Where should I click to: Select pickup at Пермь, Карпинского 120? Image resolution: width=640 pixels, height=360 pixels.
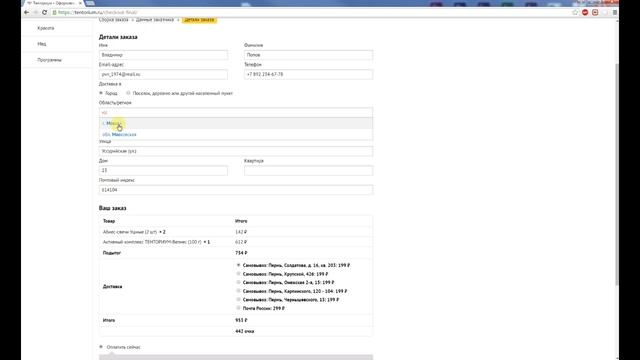(x=238, y=291)
